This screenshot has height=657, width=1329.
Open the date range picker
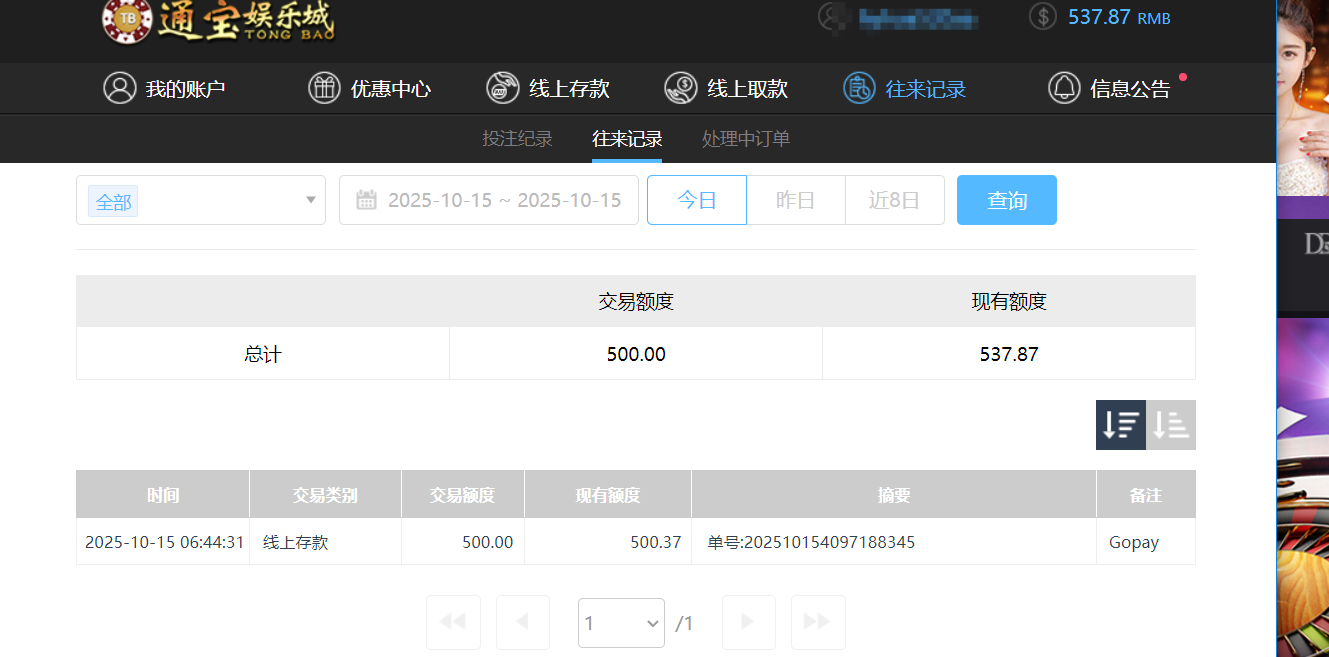click(x=489, y=199)
